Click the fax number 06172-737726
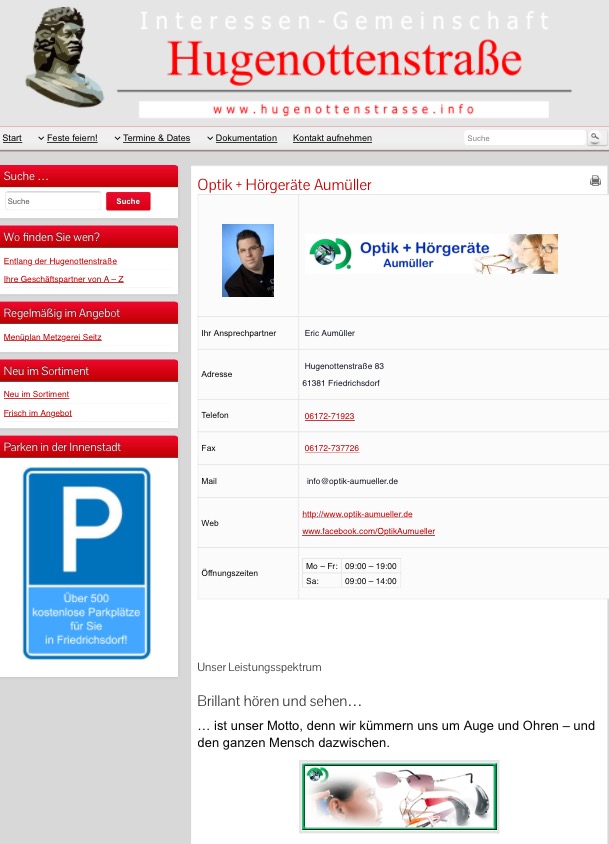 (332, 448)
